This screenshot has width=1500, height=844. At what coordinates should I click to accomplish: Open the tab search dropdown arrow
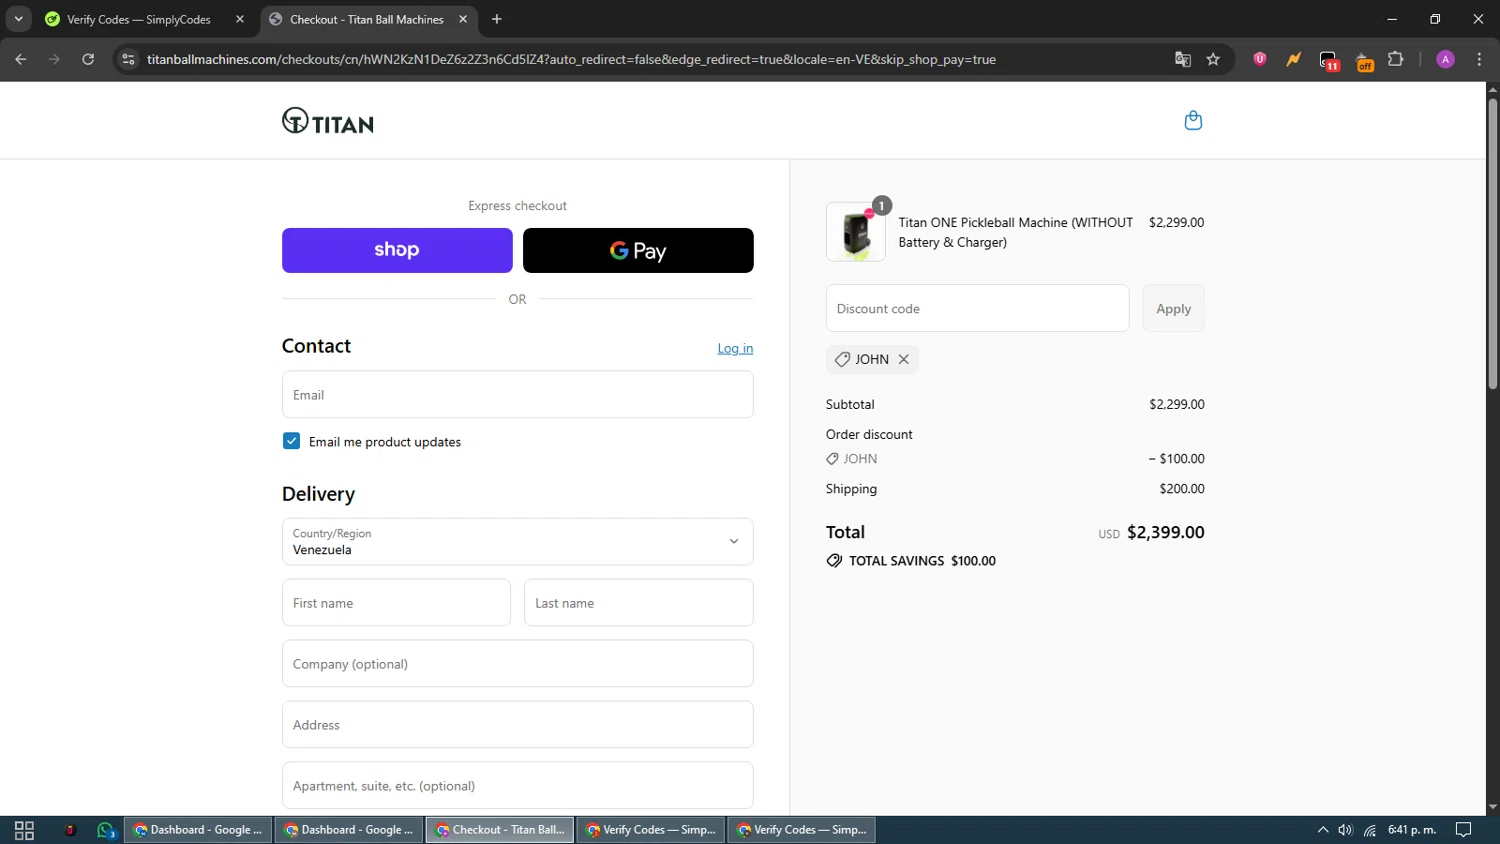coord(18,19)
